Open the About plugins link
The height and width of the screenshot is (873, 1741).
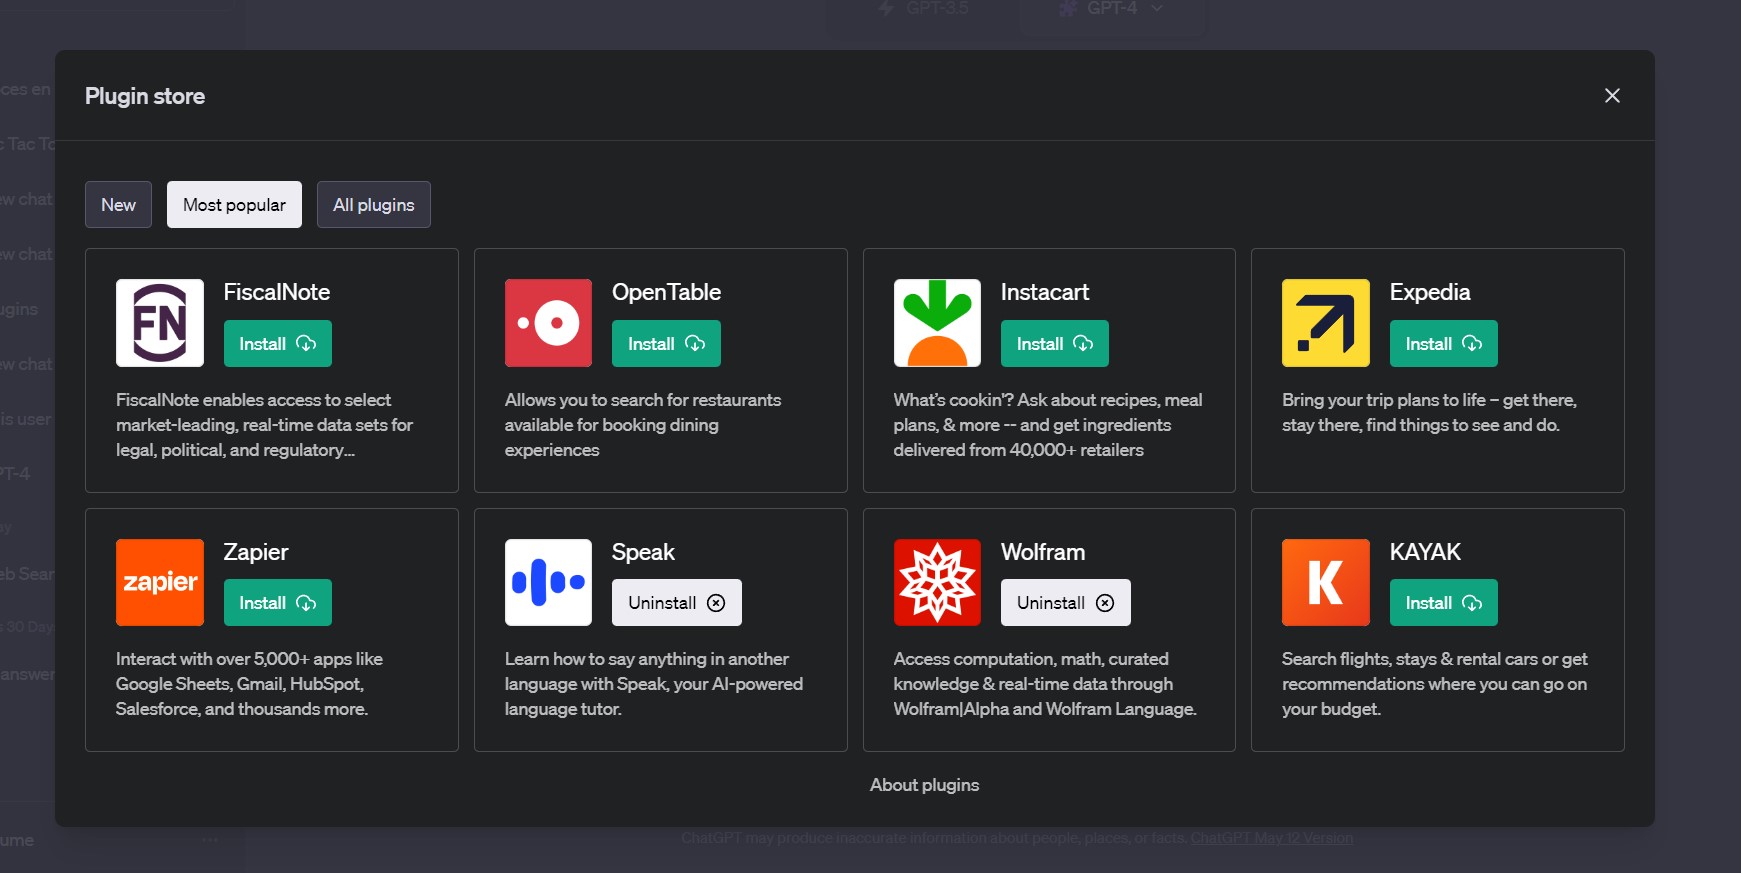pyautogui.click(x=925, y=785)
